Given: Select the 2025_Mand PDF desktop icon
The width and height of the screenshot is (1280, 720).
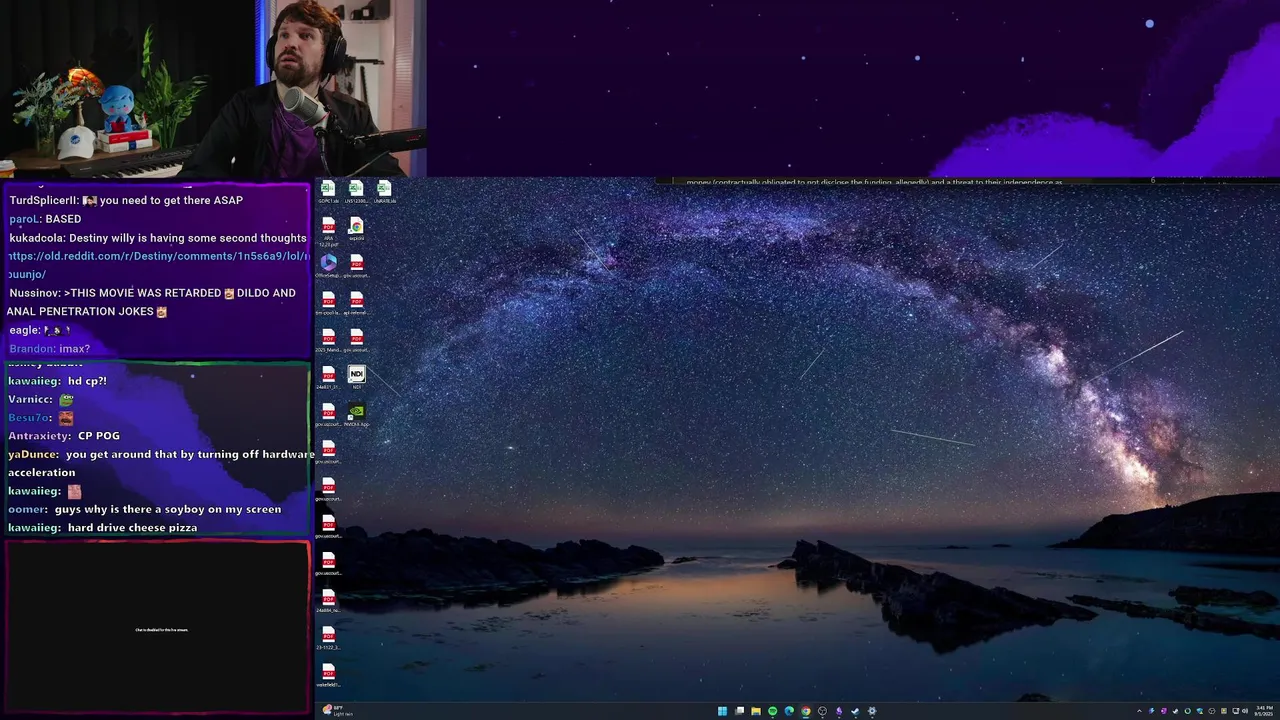Looking at the screenshot, I should tap(328, 340).
